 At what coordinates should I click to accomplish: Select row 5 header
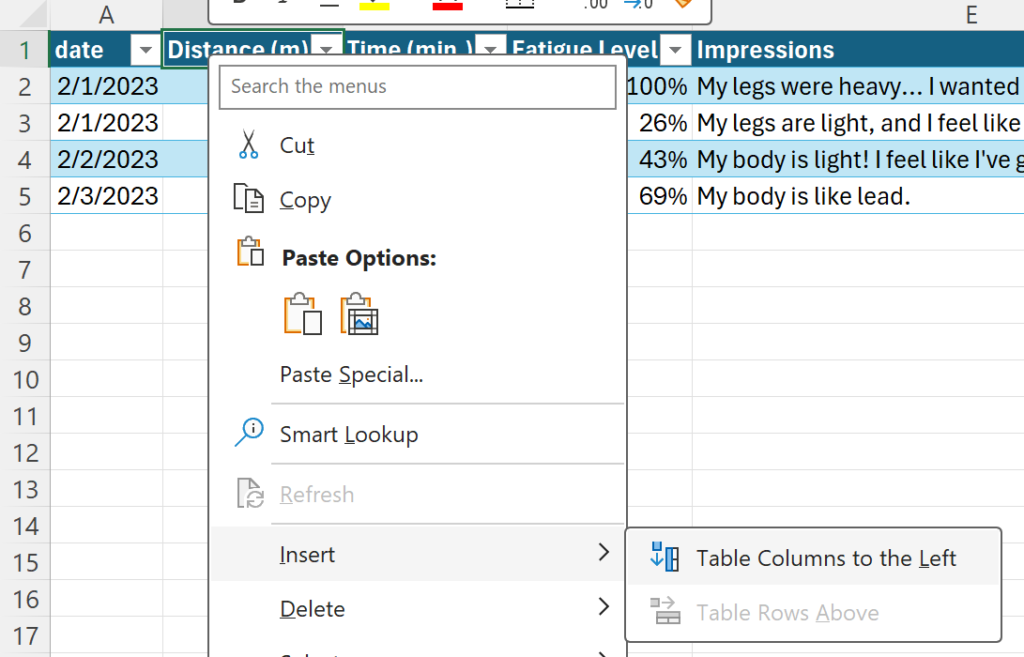pos(25,196)
